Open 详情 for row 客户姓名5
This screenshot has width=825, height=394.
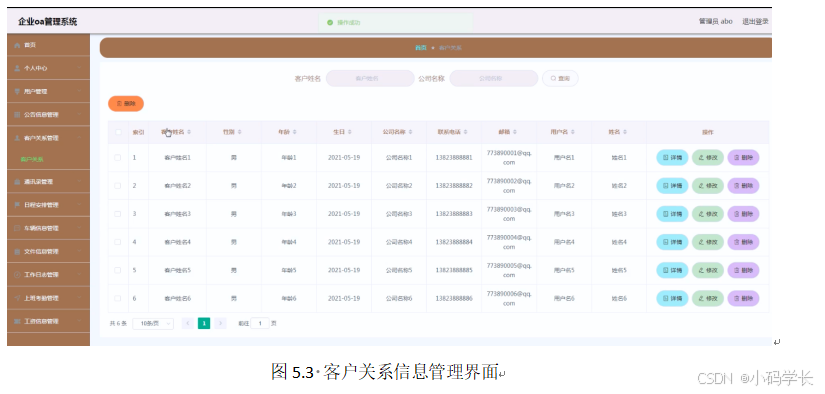click(672, 270)
